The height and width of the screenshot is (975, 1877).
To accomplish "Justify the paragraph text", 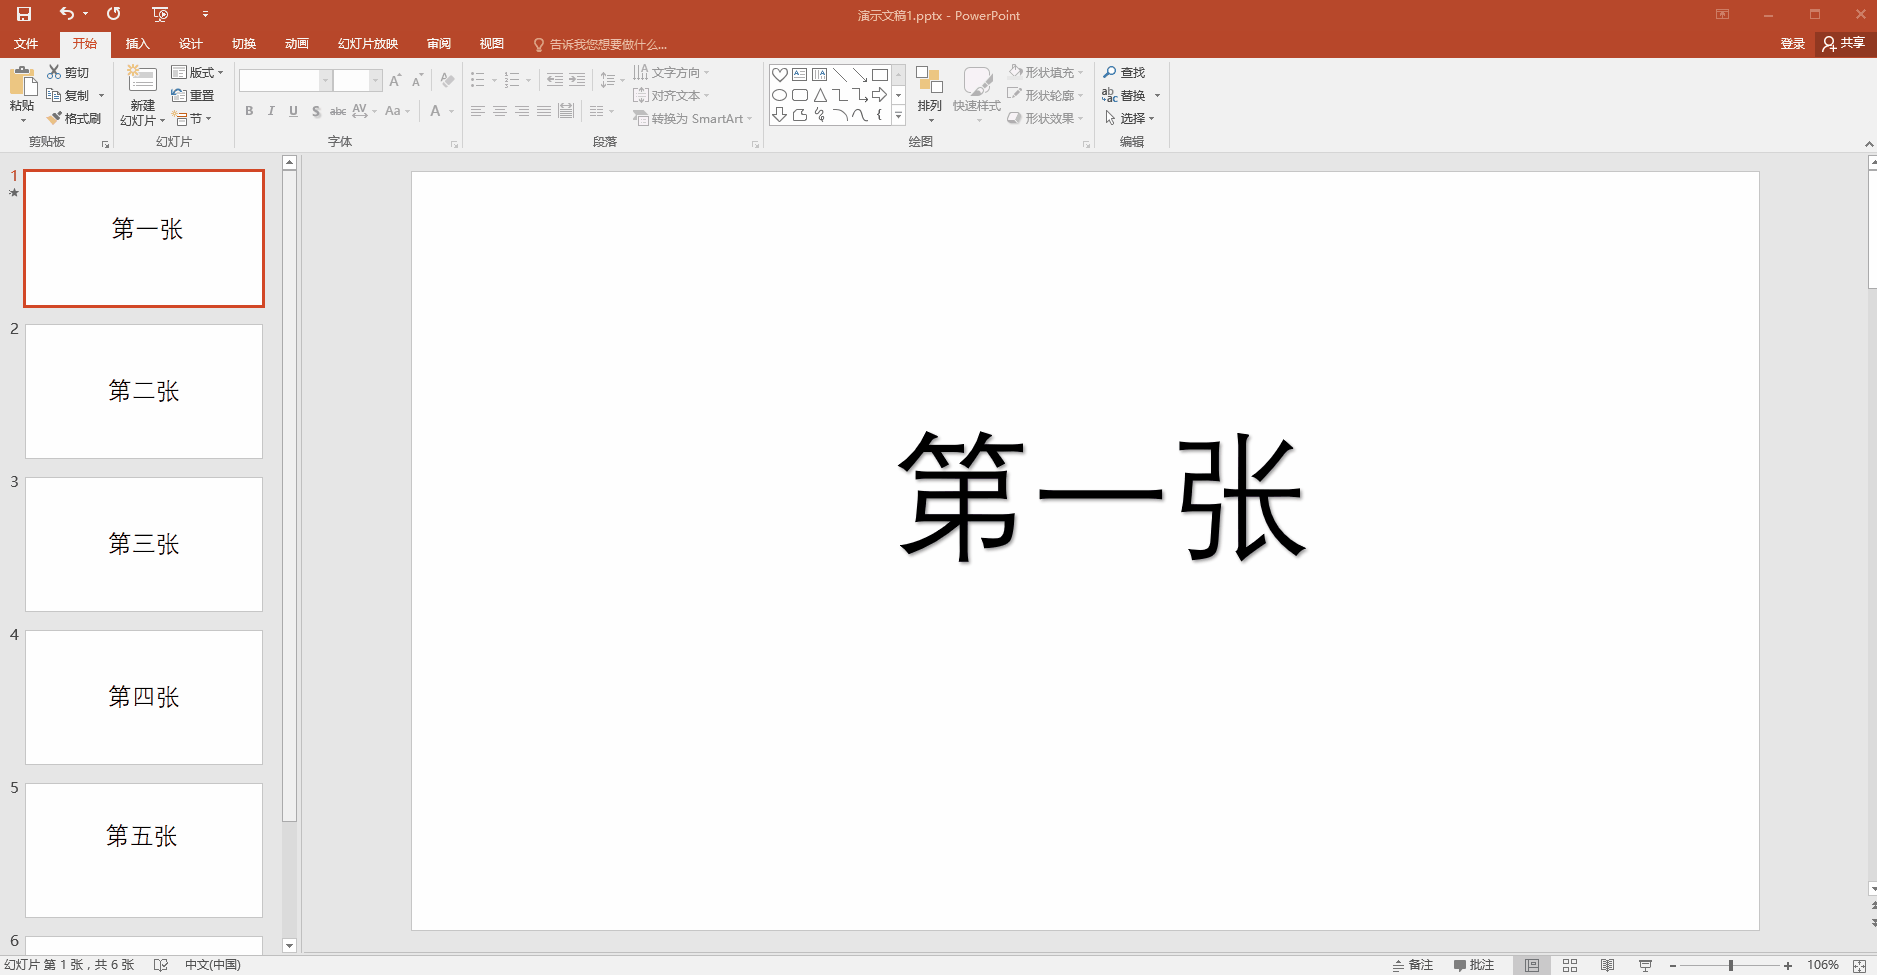I will (544, 111).
